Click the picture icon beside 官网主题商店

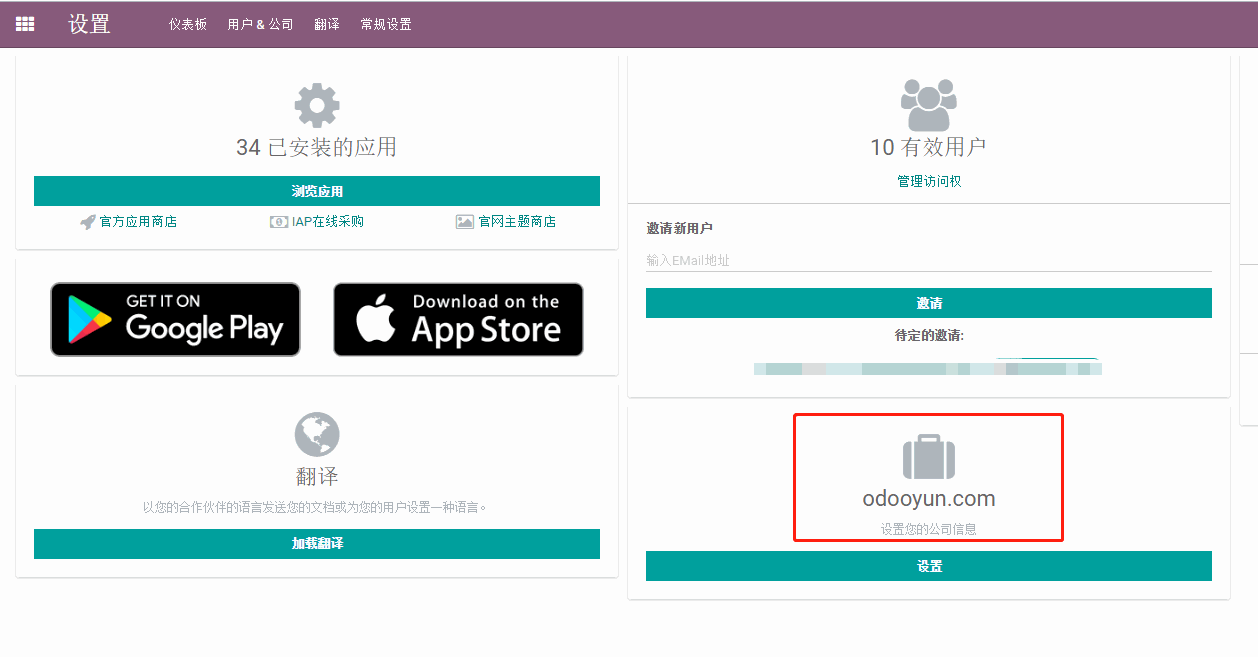coord(465,222)
